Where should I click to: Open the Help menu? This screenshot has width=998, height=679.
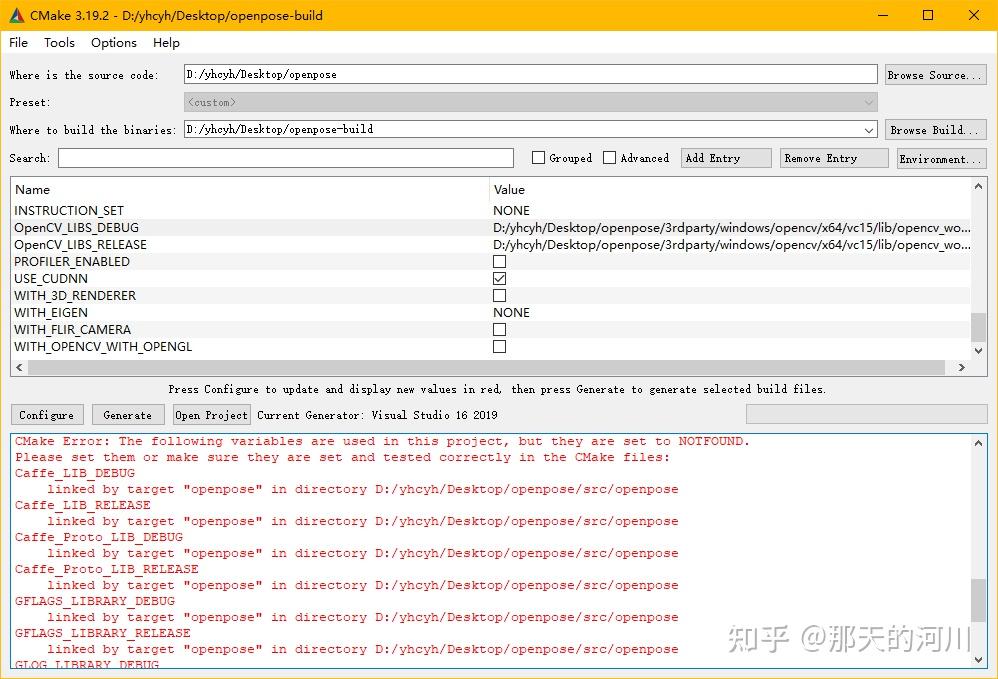tap(166, 43)
